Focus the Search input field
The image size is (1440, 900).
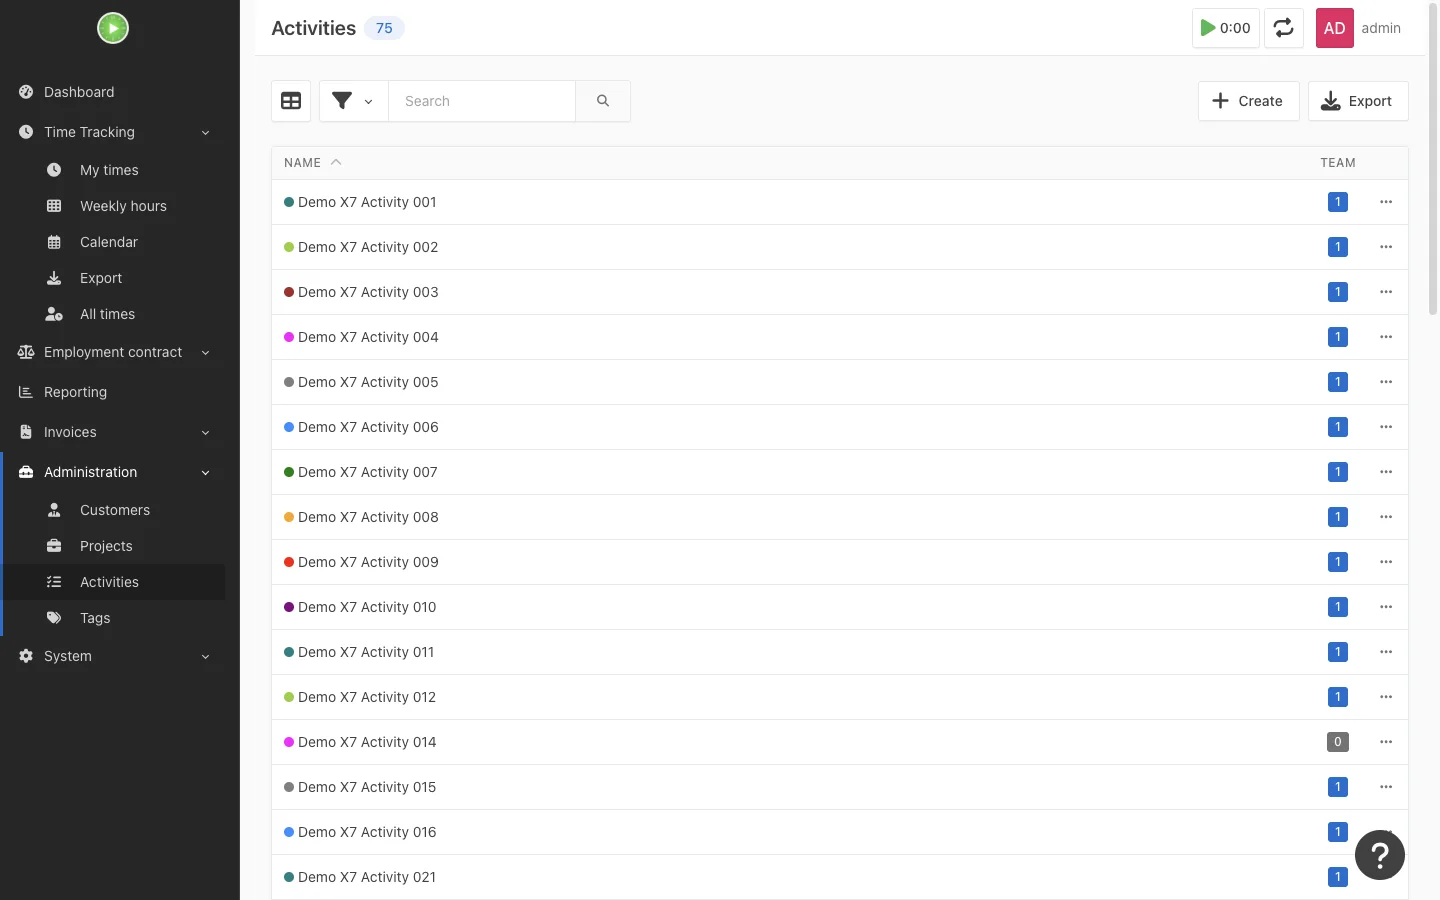(482, 101)
